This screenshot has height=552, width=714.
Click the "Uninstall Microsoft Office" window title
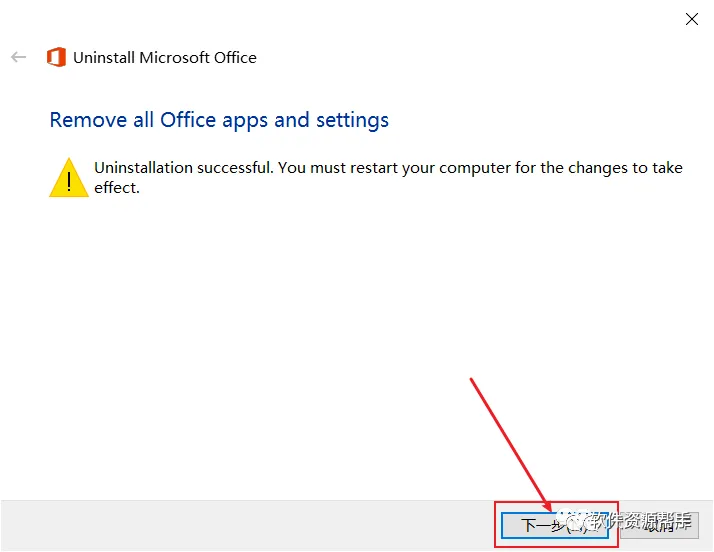tap(165, 58)
